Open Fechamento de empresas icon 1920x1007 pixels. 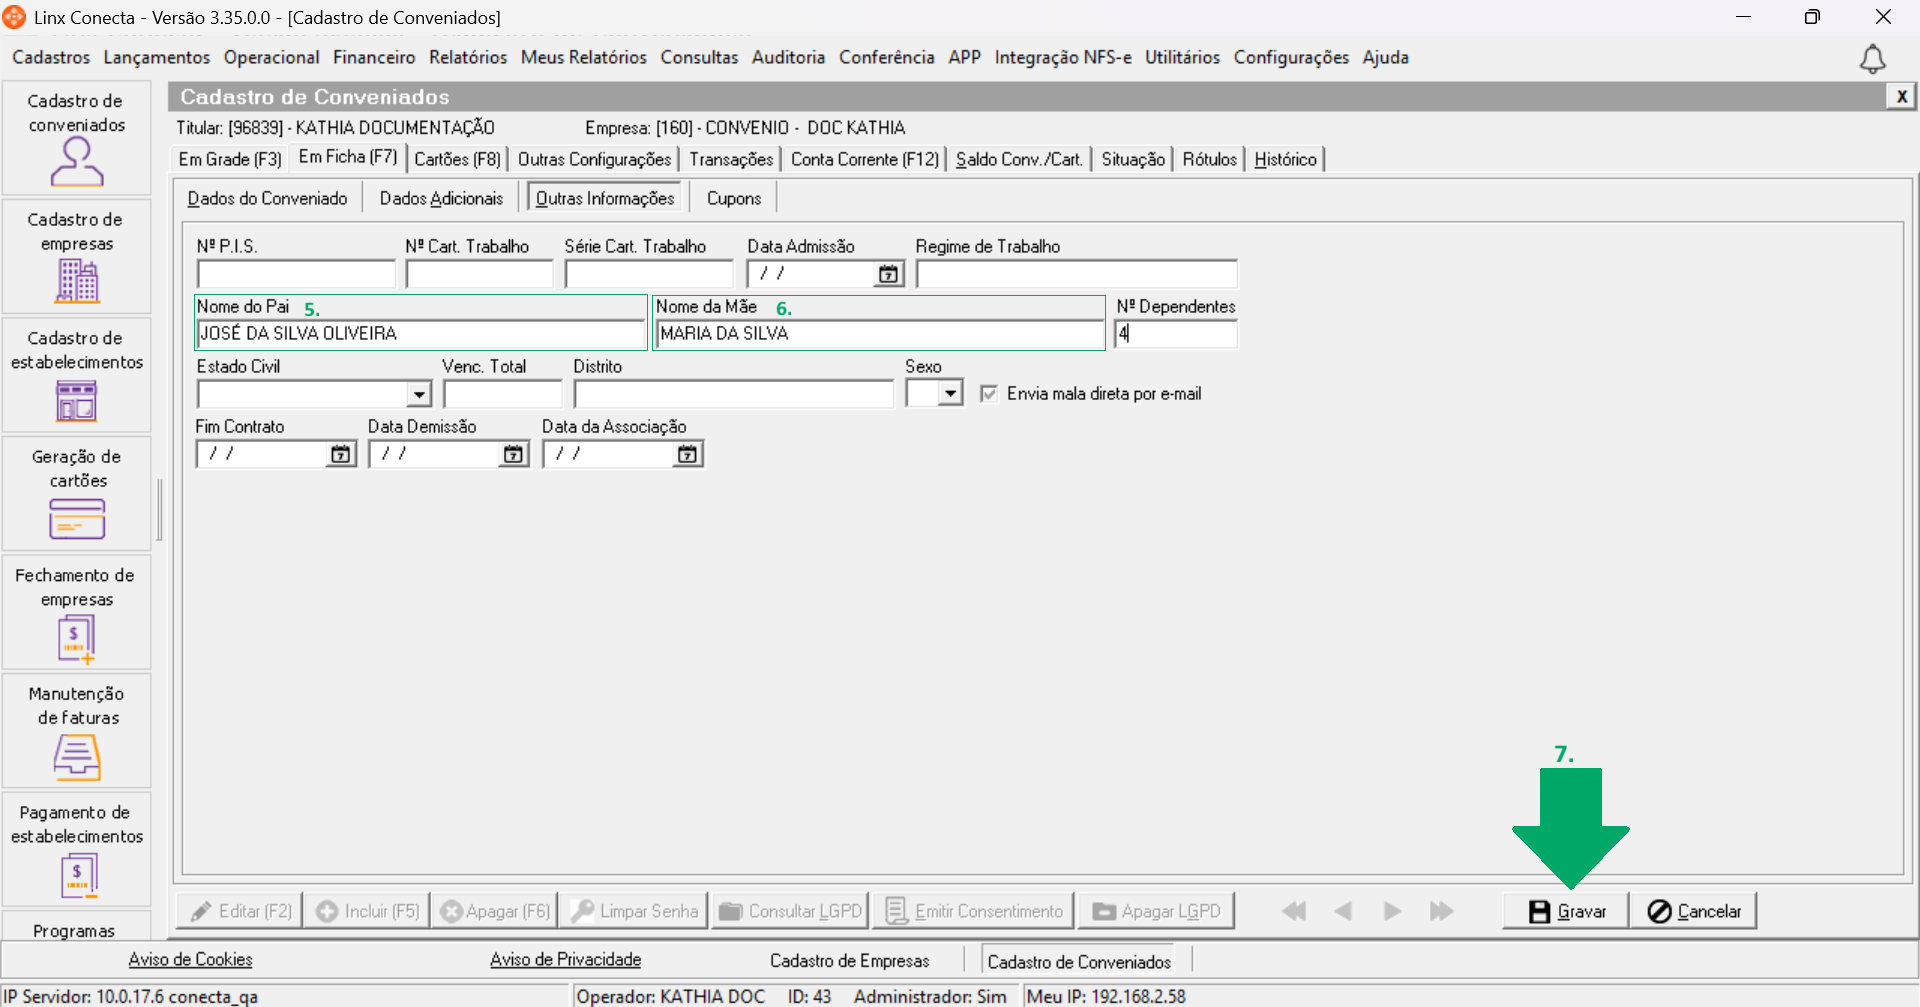(77, 639)
